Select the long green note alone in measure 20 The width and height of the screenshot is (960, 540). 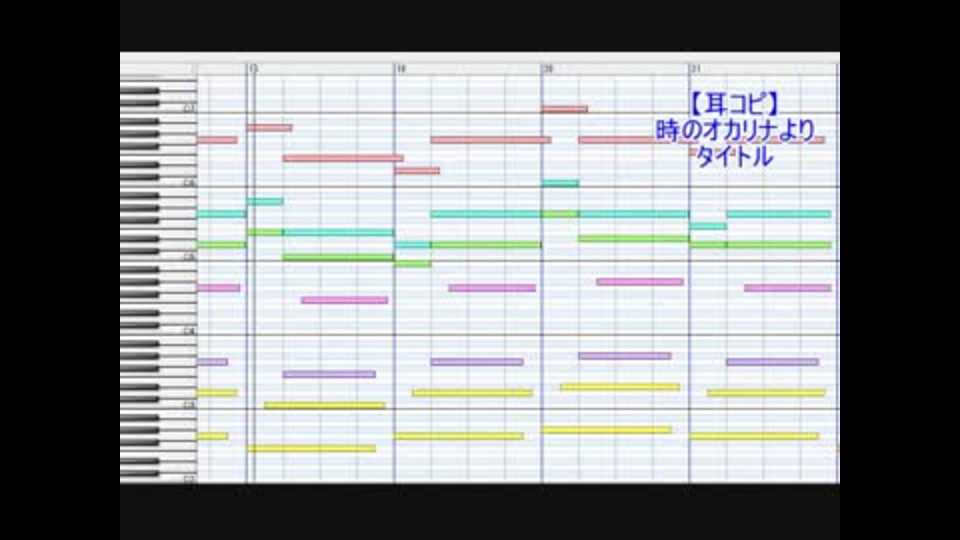pos(634,239)
